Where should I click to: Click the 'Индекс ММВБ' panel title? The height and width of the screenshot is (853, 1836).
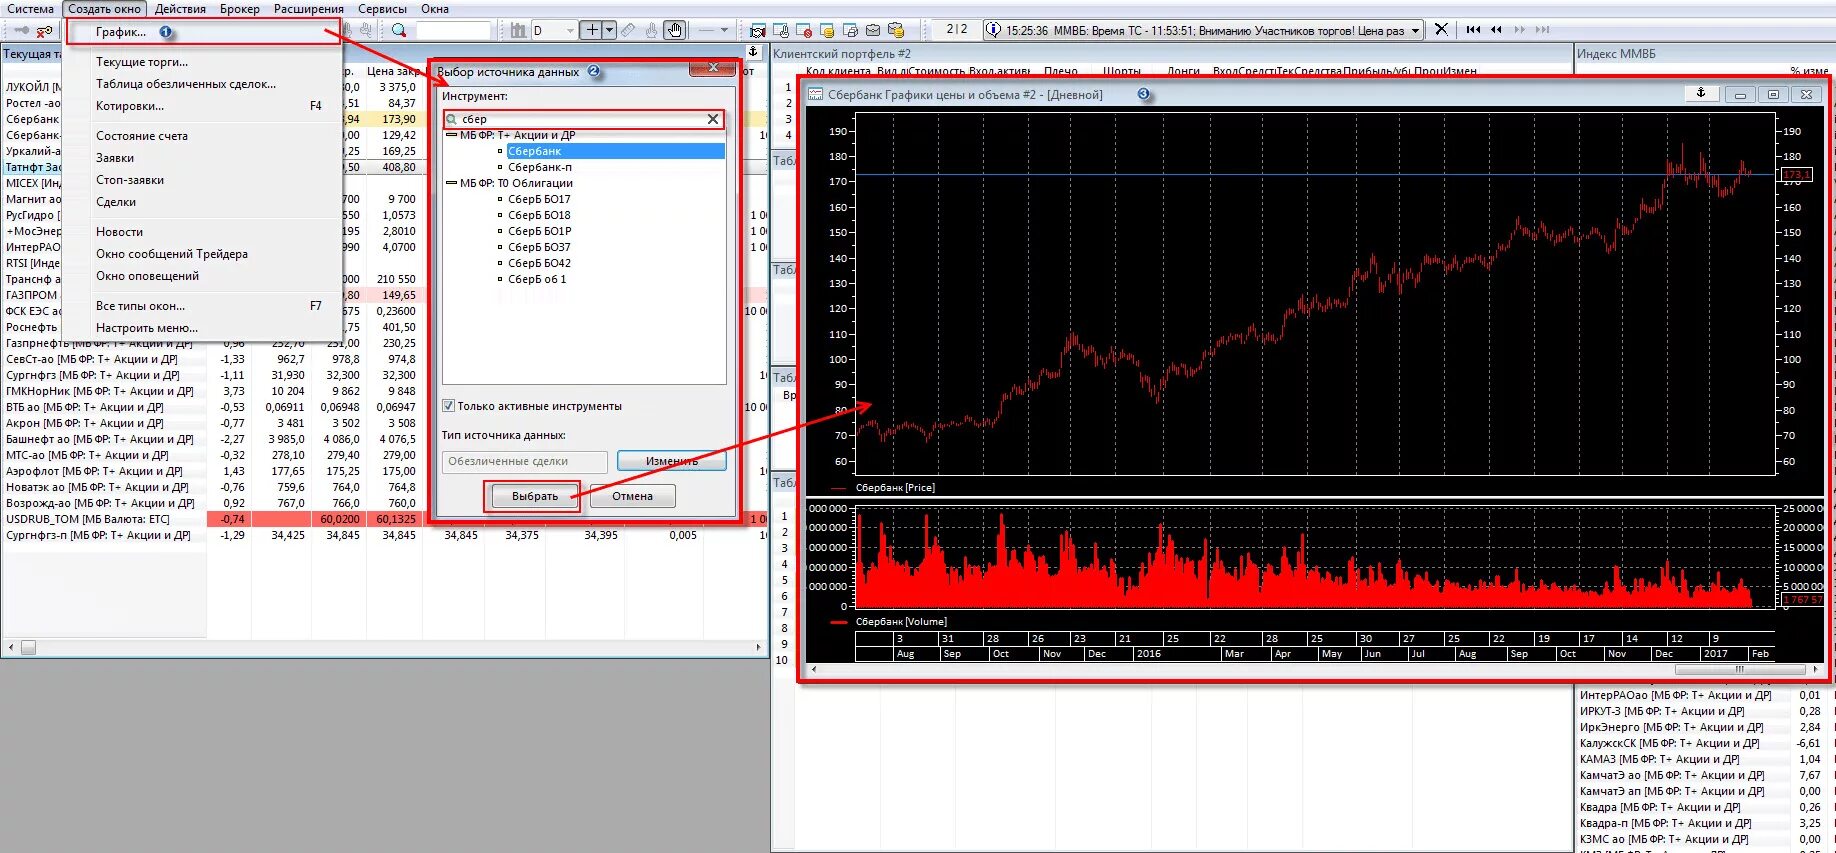[1616, 54]
